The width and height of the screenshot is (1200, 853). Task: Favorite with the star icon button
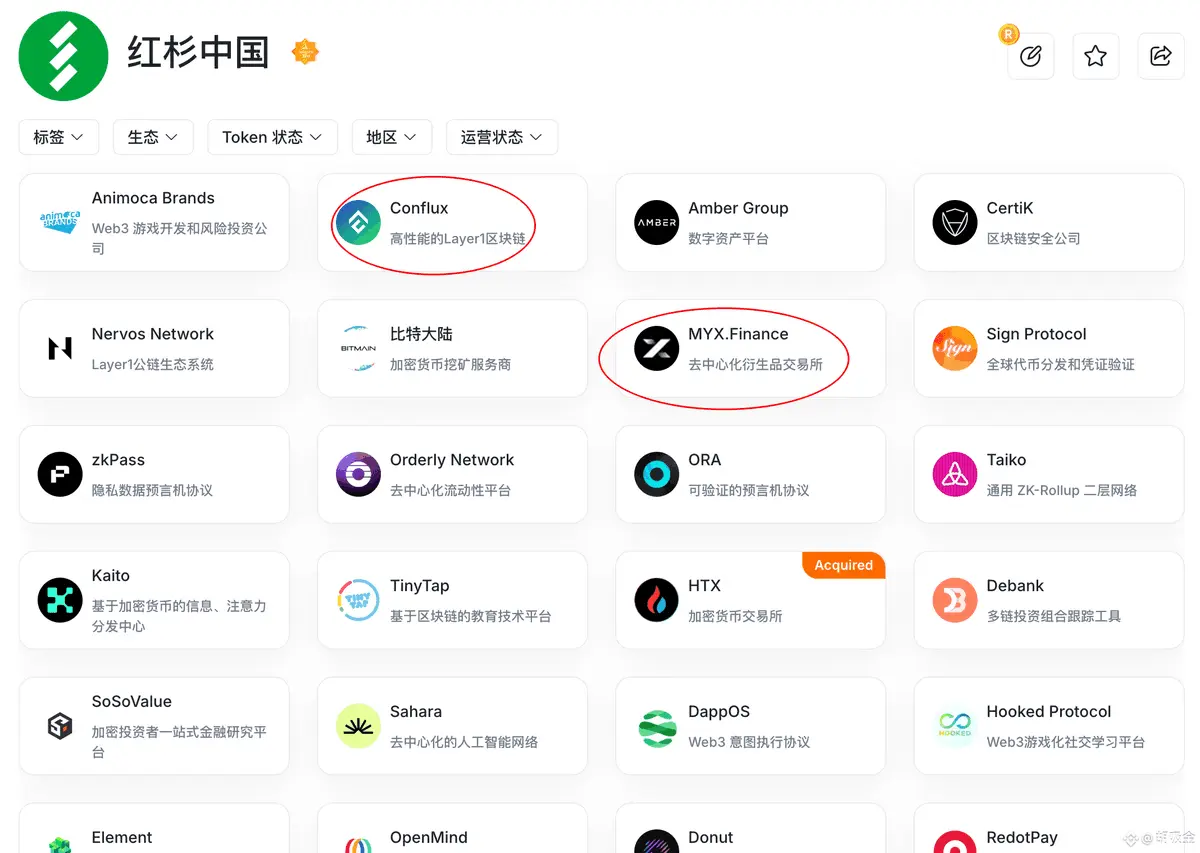1095,56
